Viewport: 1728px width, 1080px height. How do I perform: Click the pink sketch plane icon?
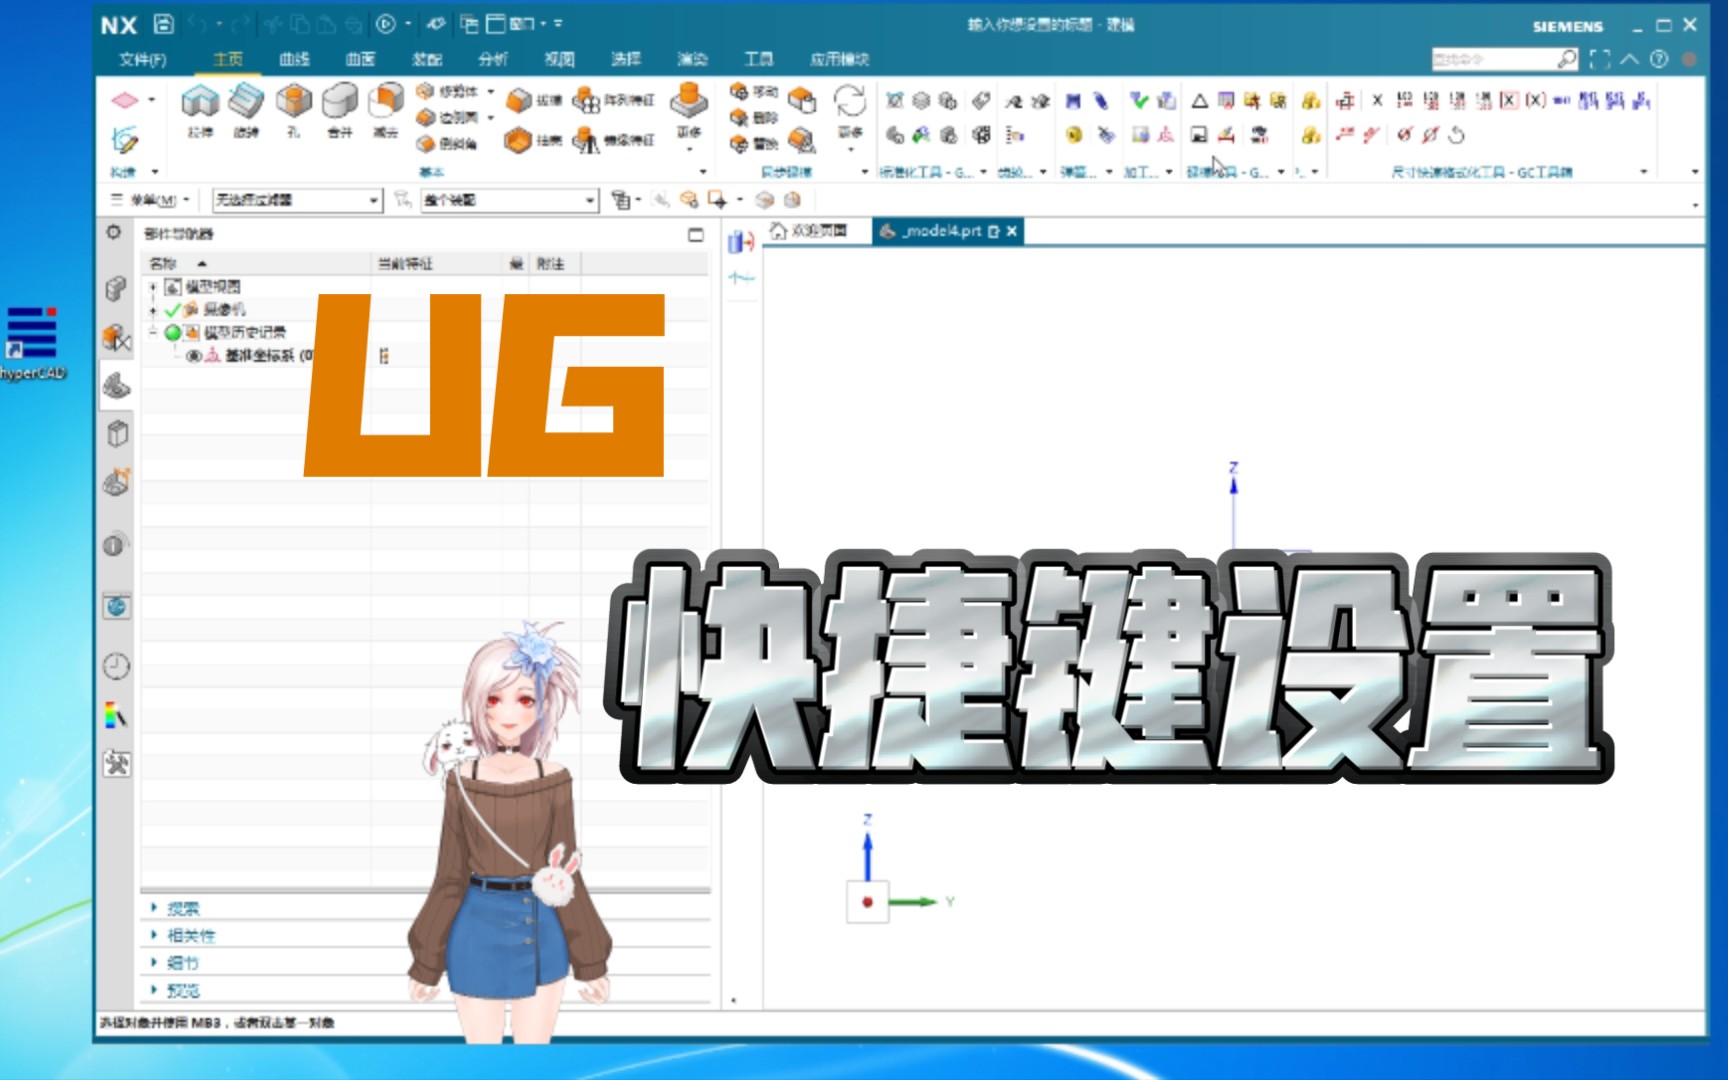(124, 100)
